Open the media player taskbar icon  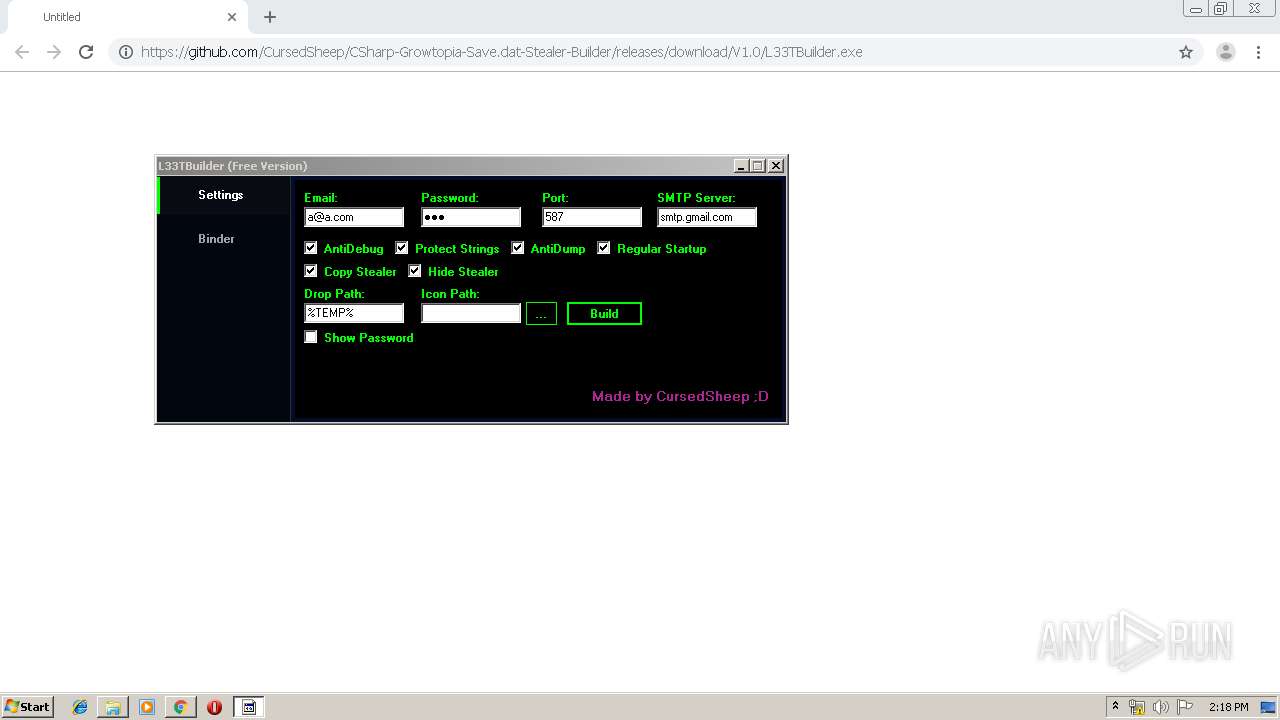147,707
